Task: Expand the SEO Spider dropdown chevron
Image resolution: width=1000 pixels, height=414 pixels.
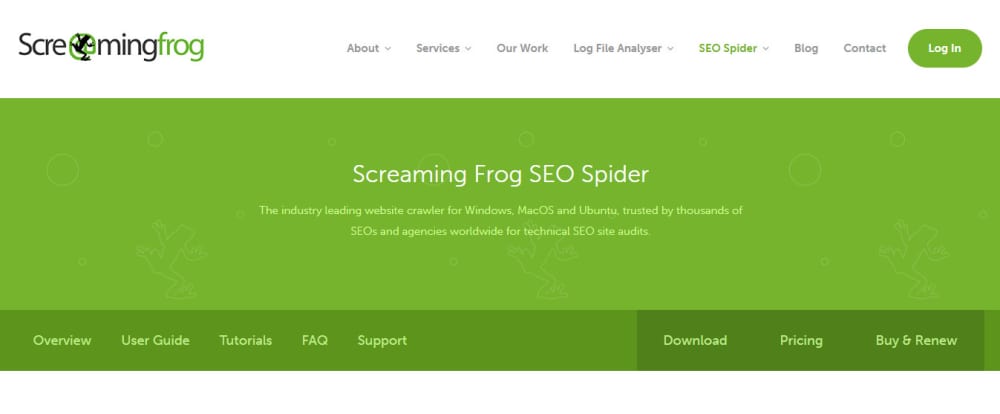Action: pyautogui.click(x=765, y=48)
